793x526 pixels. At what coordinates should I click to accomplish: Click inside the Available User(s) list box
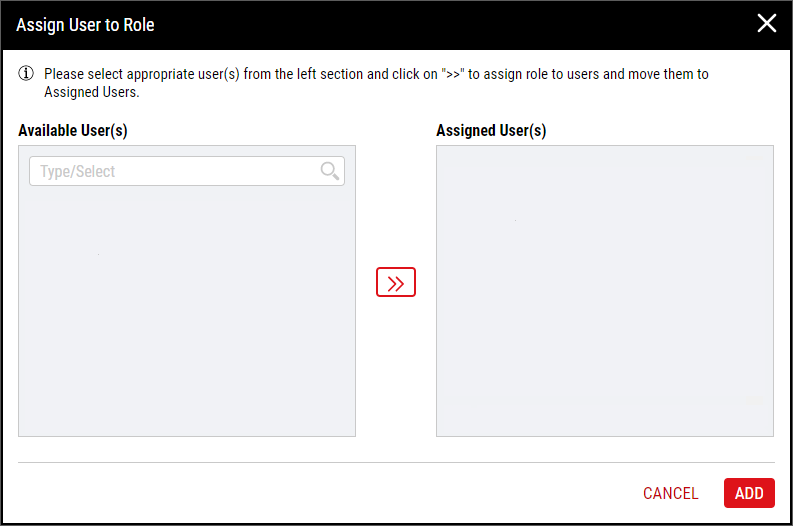(x=187, y=311)
